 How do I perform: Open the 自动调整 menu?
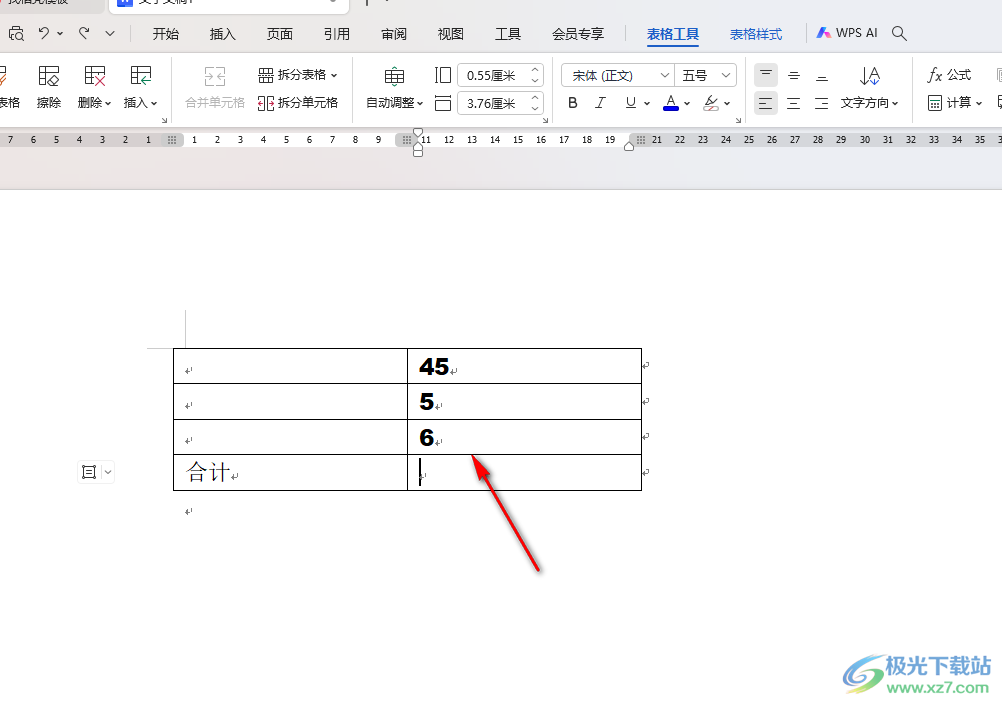point(394,88)
